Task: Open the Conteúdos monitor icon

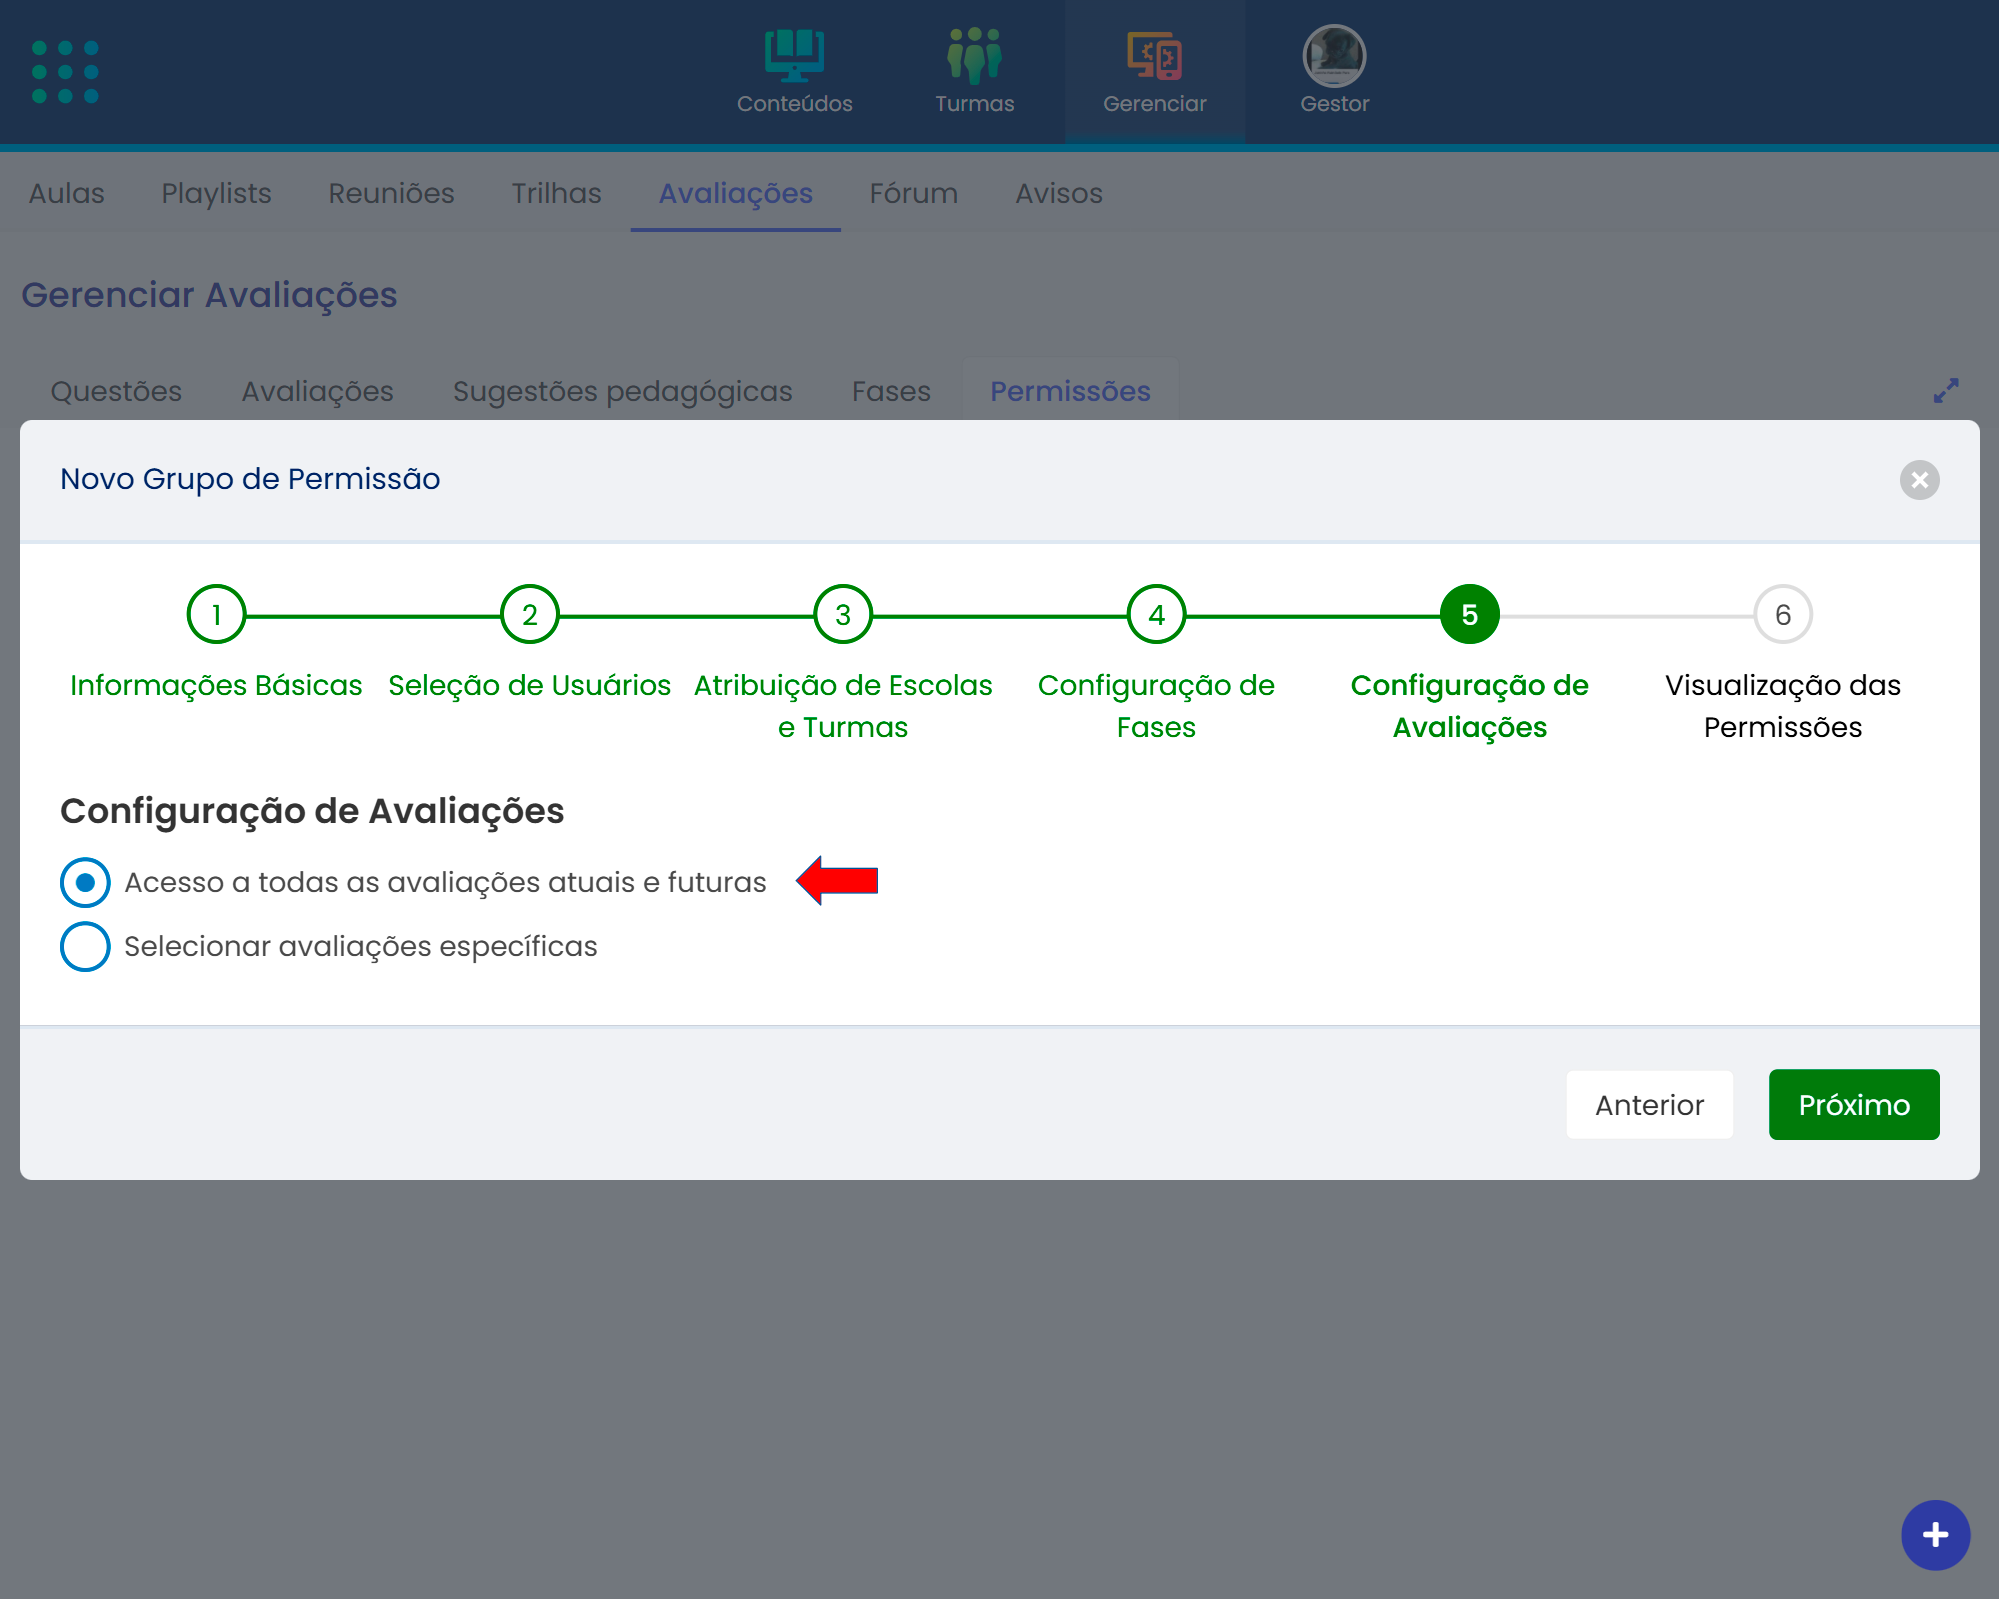Action: click(794, 55)
